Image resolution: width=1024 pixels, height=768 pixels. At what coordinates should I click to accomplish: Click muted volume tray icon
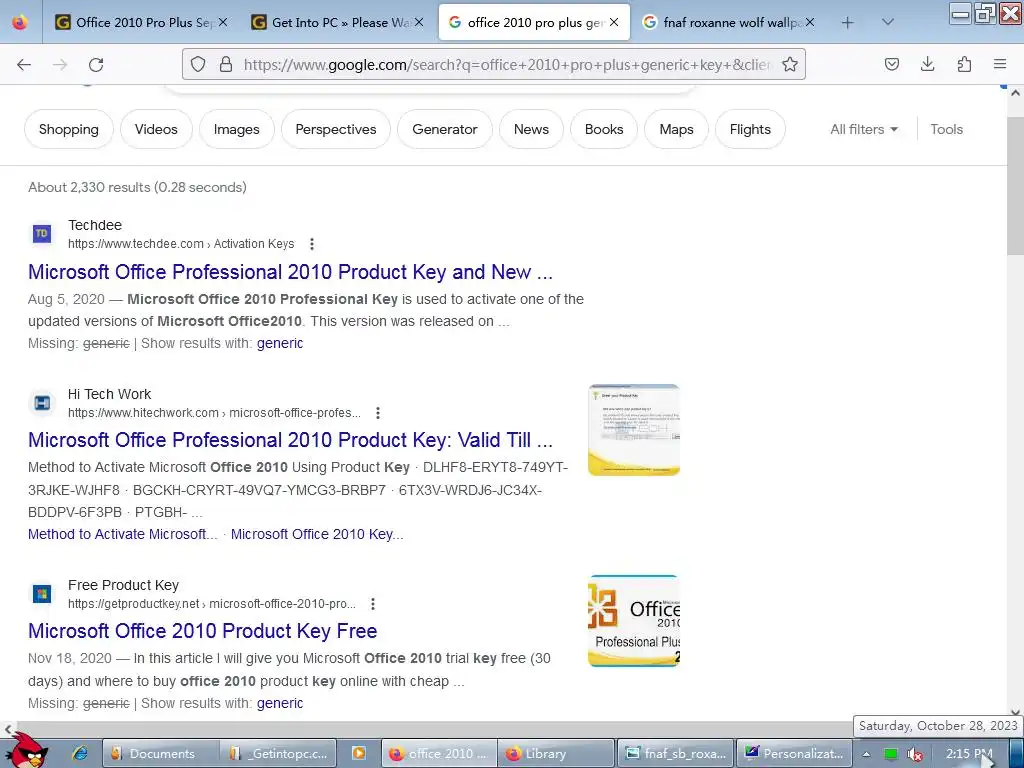(915, 754)
